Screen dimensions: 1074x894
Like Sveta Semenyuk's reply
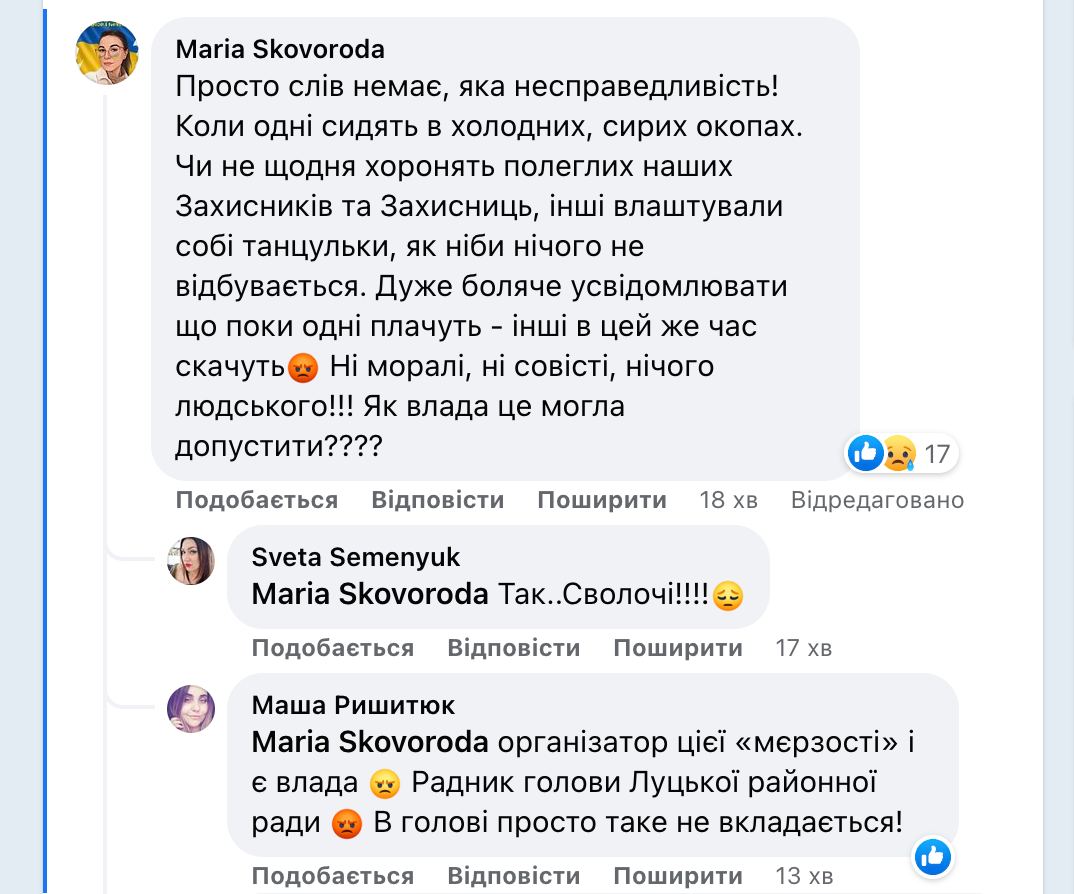click(332, 648)
